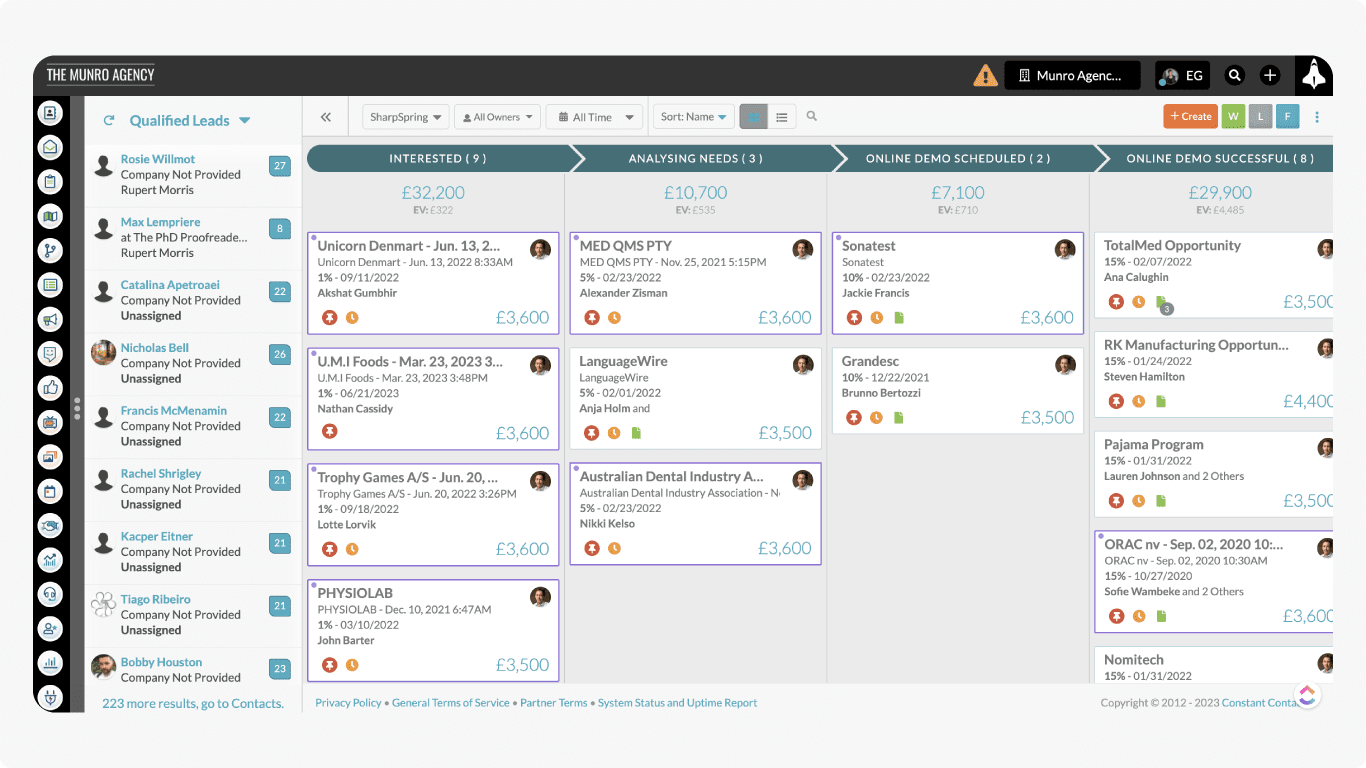The image size is (1366, 768).
Task: Open the Partner Terms link
Action: click(x=554, y=703)
